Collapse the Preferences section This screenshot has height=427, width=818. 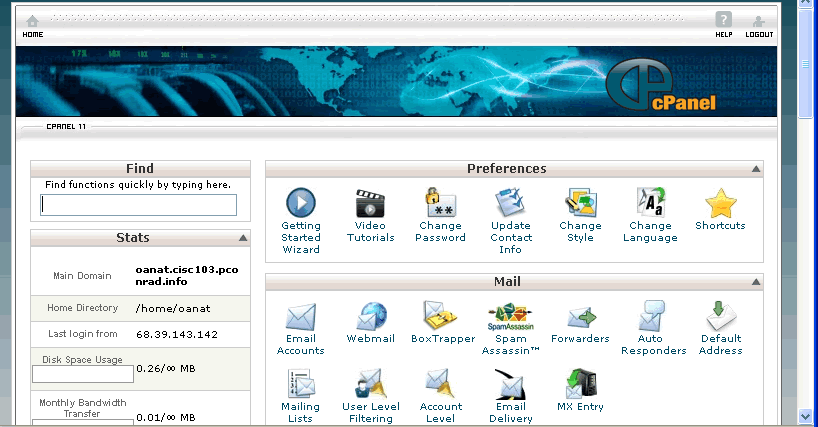756,168
